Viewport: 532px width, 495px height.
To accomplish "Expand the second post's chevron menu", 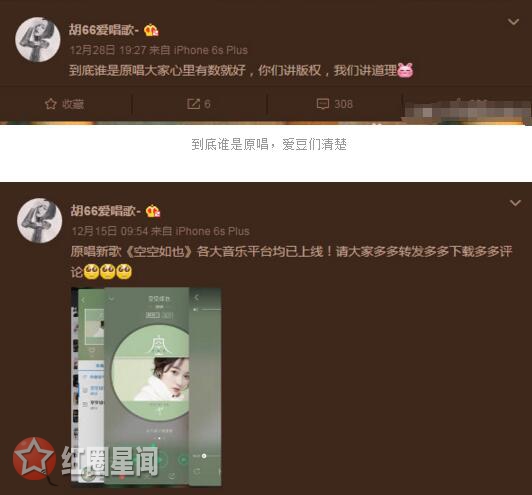I will (515, 203).
